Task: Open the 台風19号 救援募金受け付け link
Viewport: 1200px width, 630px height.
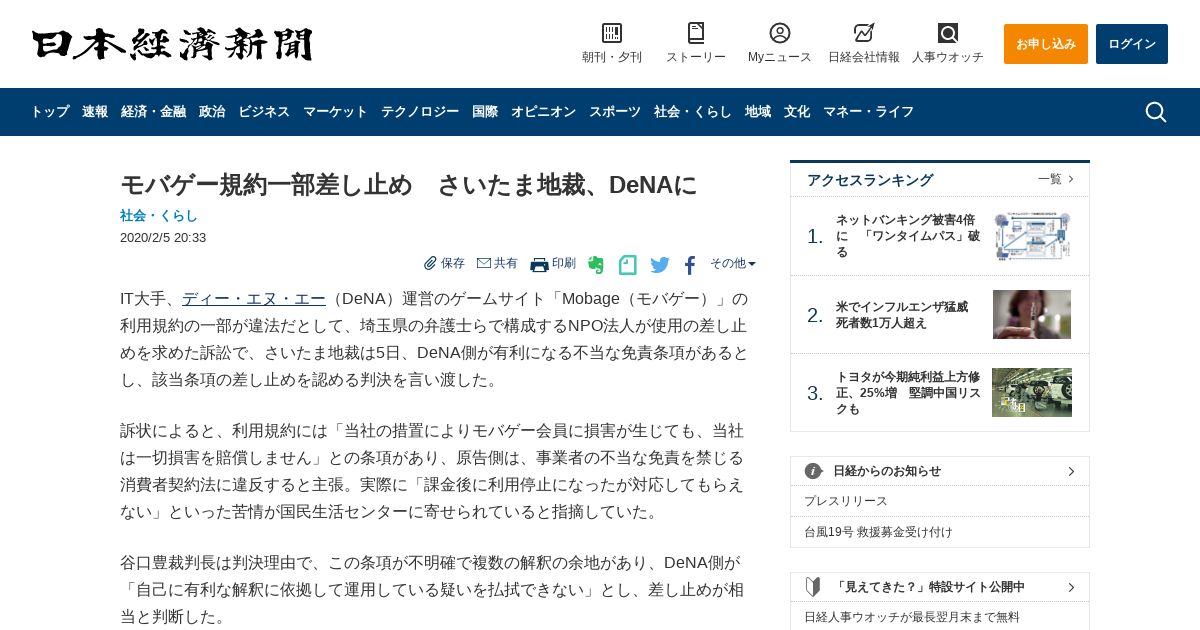Action: [878, 532]
